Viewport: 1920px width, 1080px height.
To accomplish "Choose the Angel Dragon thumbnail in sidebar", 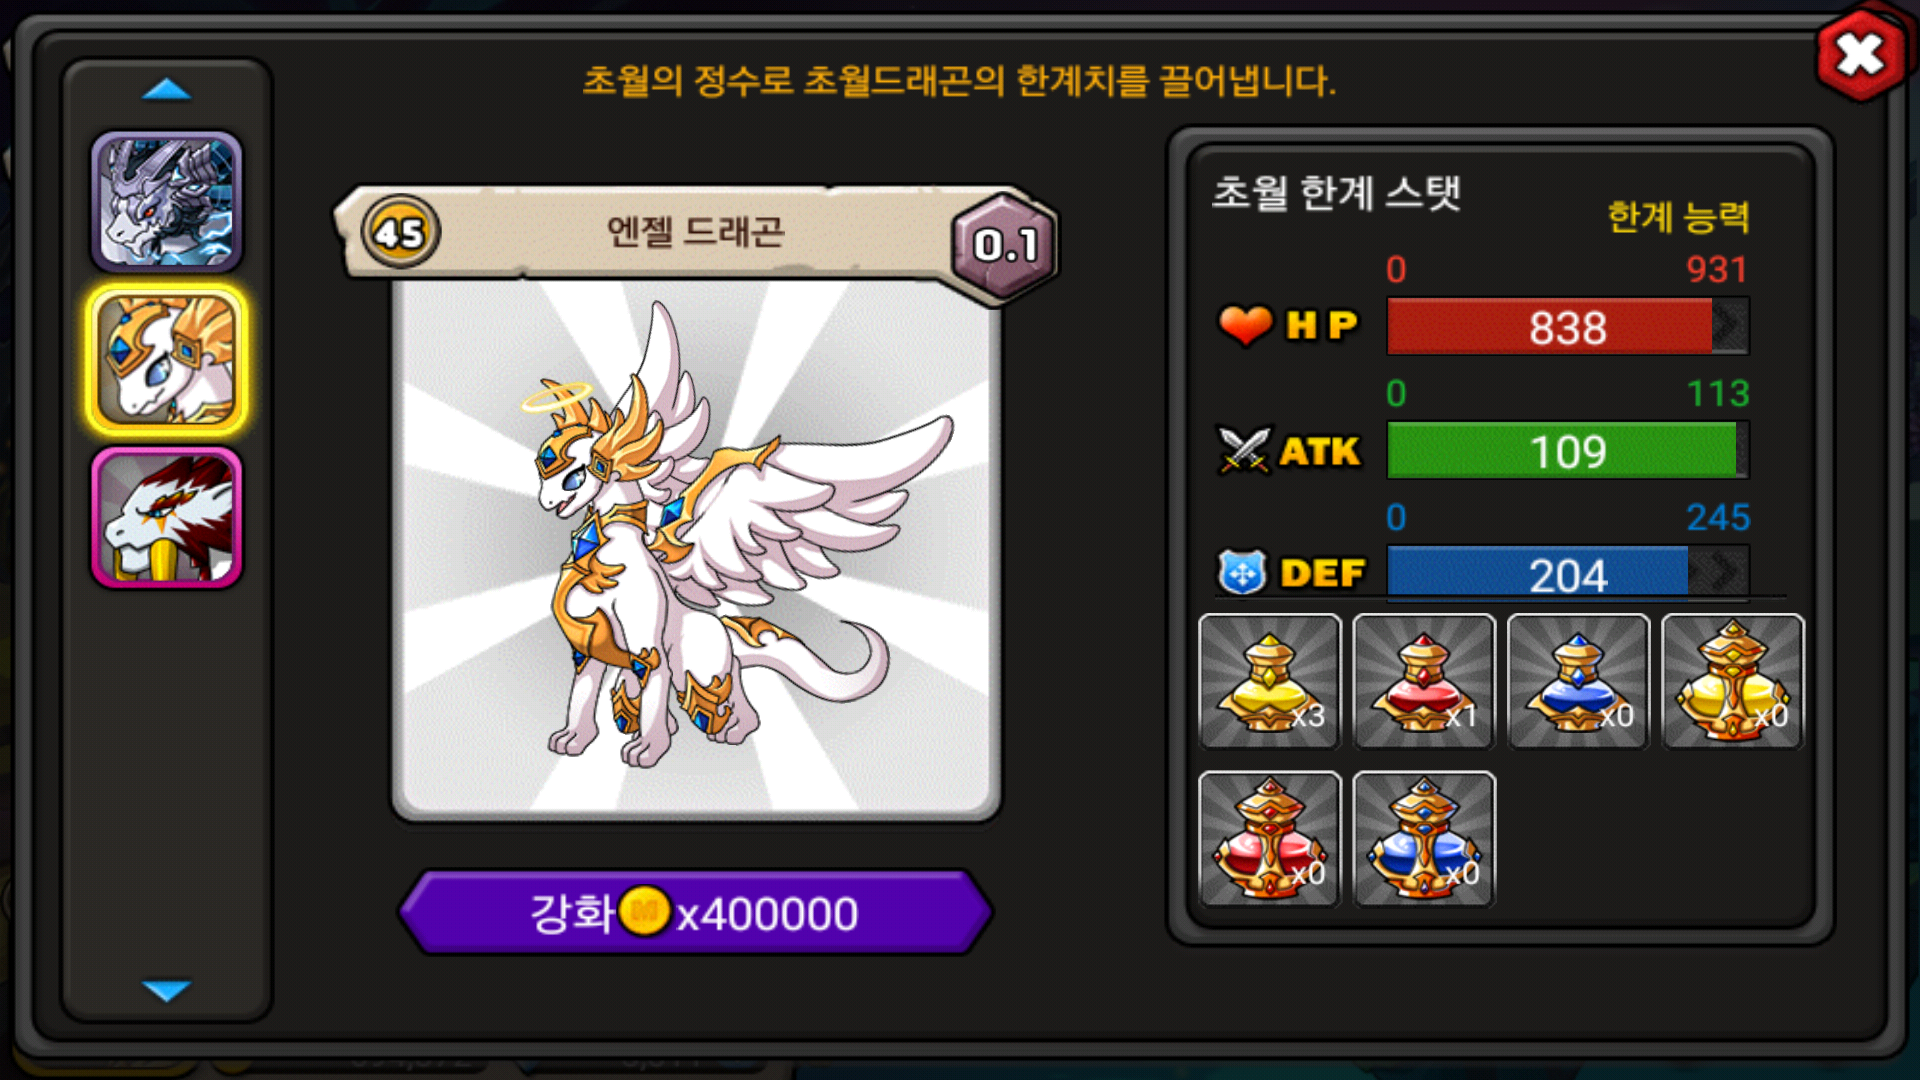I will coord(167,360).
